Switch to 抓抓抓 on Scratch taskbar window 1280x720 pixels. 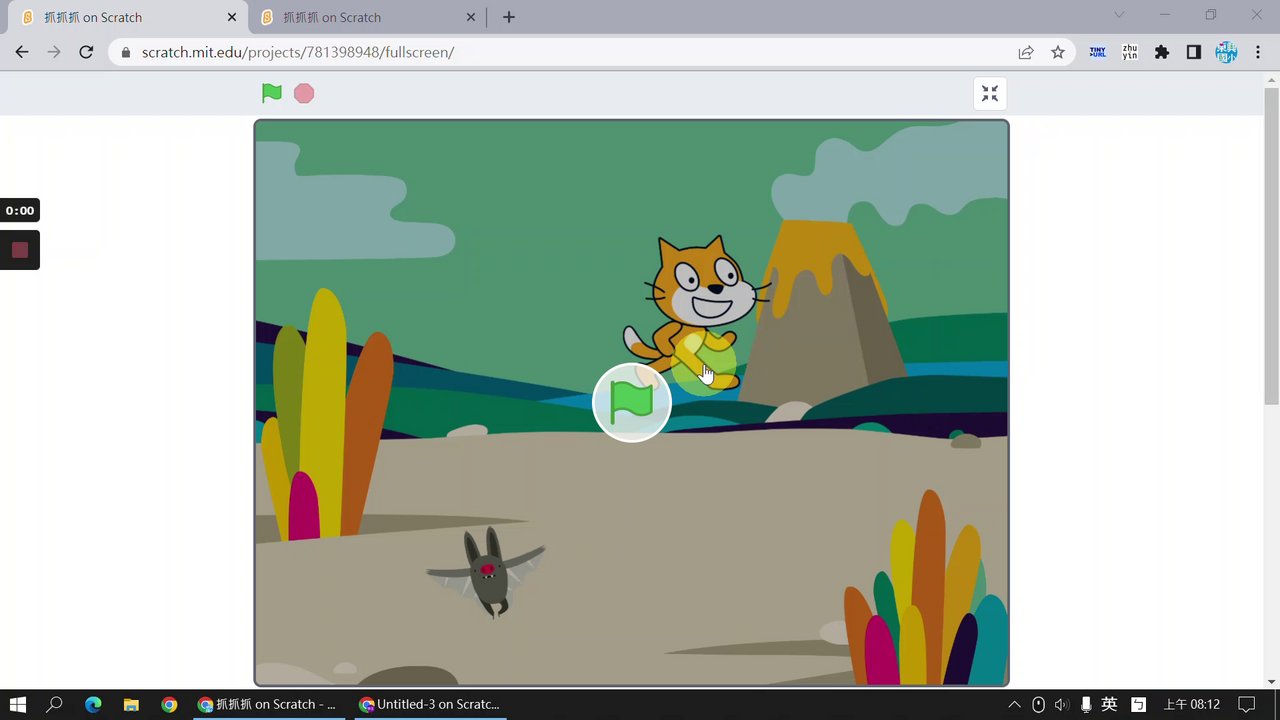pos(270,704)
